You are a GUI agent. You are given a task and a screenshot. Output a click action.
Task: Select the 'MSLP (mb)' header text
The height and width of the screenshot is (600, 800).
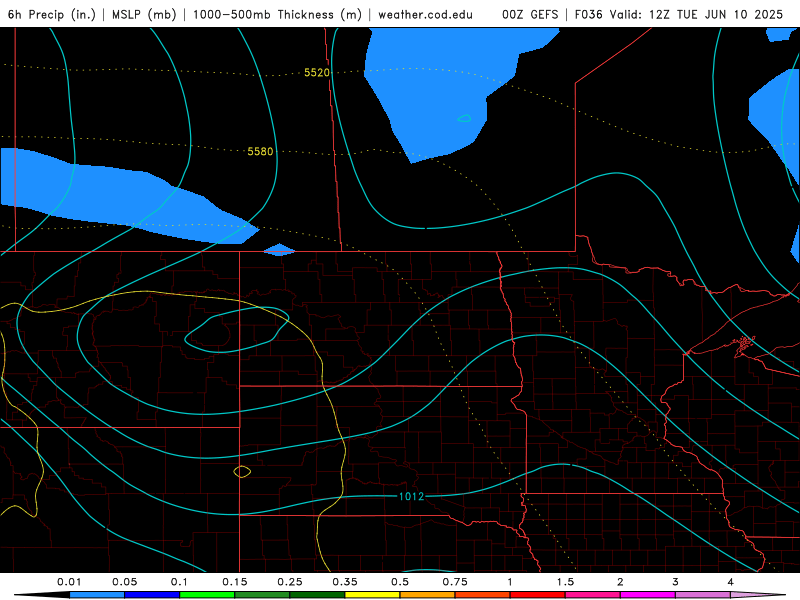tap(144, 14)
